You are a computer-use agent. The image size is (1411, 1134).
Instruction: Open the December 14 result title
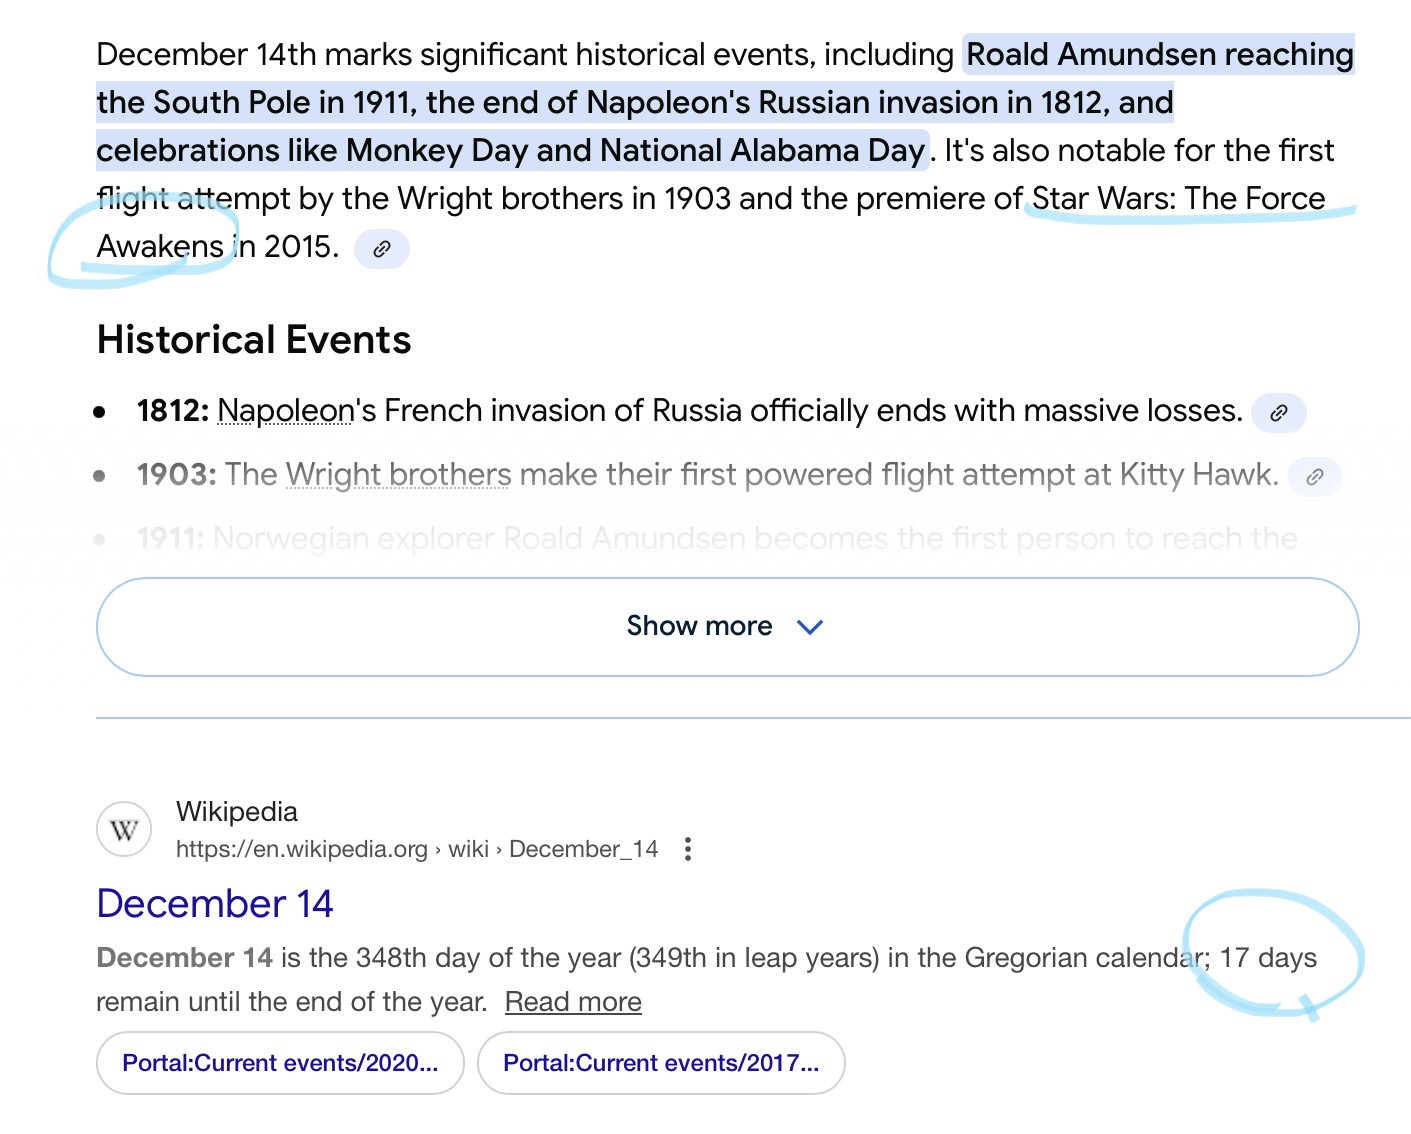[215, 904]
